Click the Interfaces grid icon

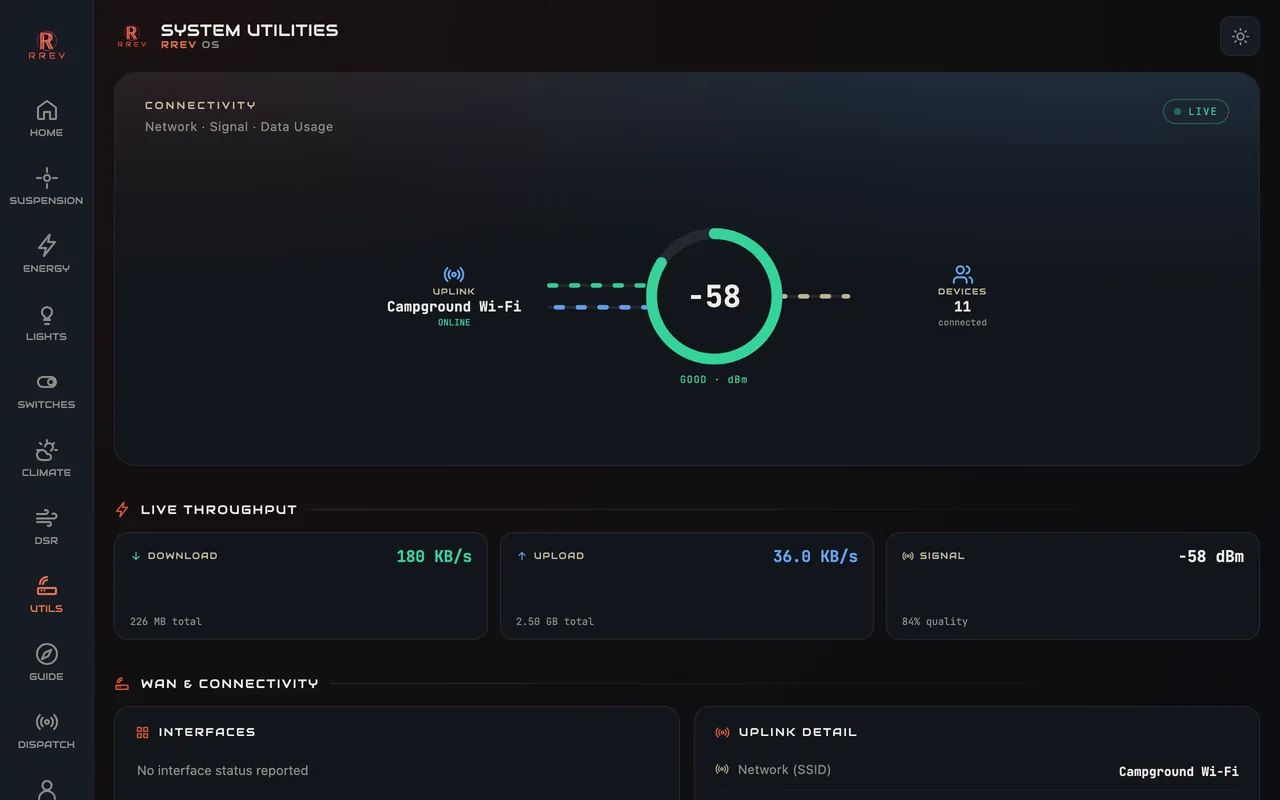tap(143, 732)
